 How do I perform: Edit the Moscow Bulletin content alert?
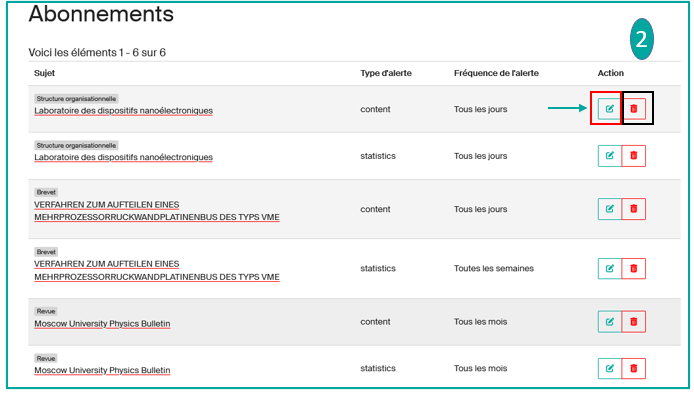pos(609,322)
